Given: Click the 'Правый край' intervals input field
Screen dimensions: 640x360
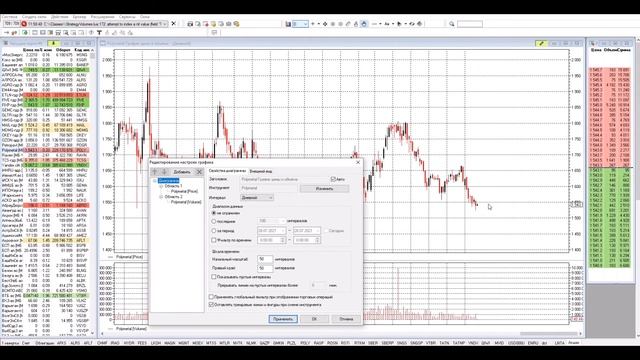Looking at the screenshot, I should tap(265, 268).
